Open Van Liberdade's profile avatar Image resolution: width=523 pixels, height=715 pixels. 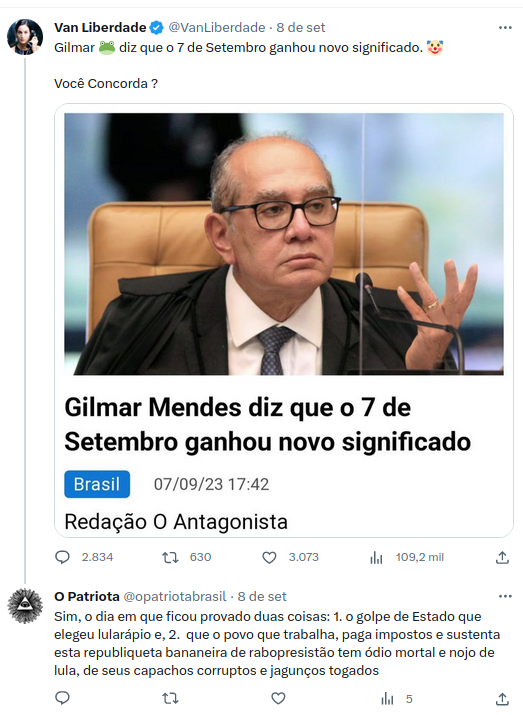tap(25, 36)
